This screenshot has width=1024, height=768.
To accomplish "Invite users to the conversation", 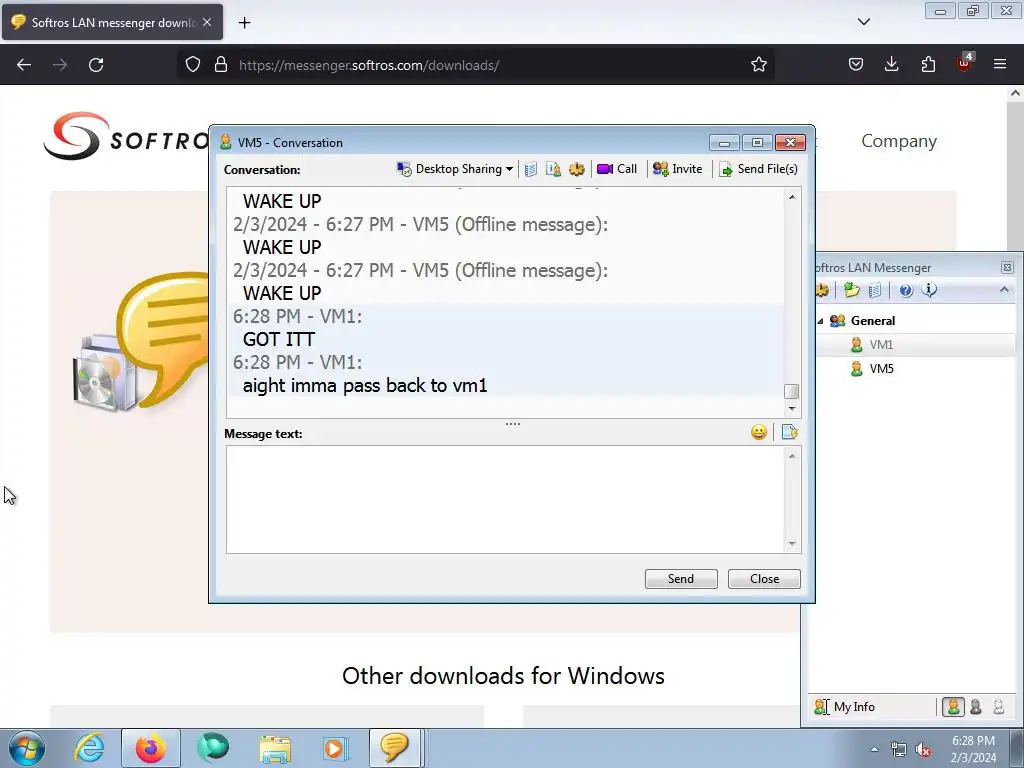I will click(x=677, y=169).
